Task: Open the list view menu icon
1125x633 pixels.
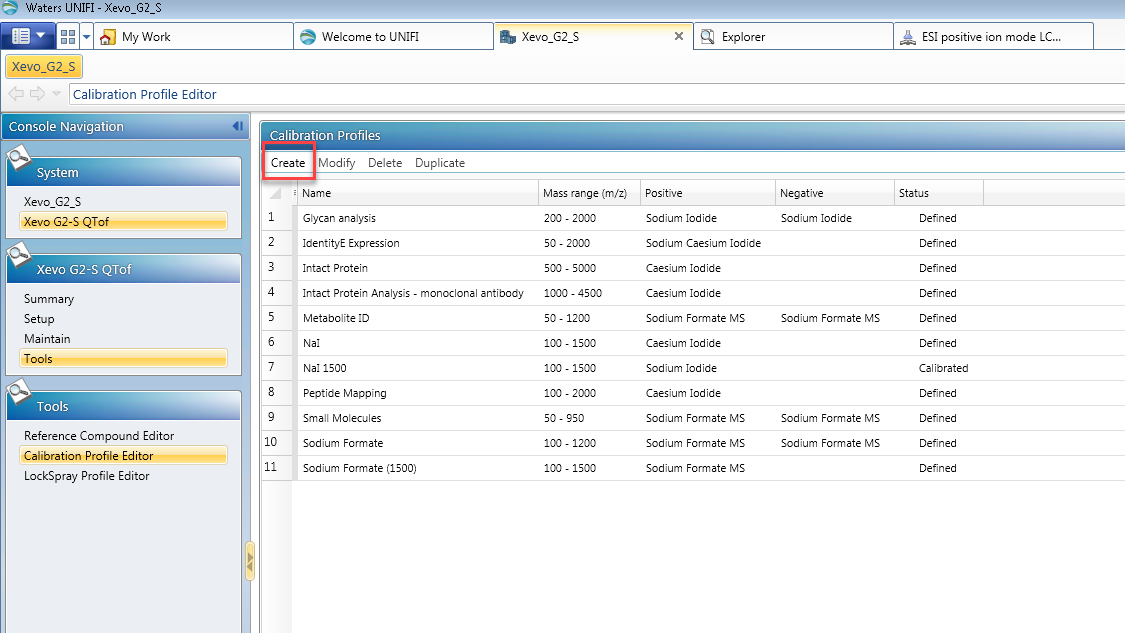Action: tap(21, 37)
